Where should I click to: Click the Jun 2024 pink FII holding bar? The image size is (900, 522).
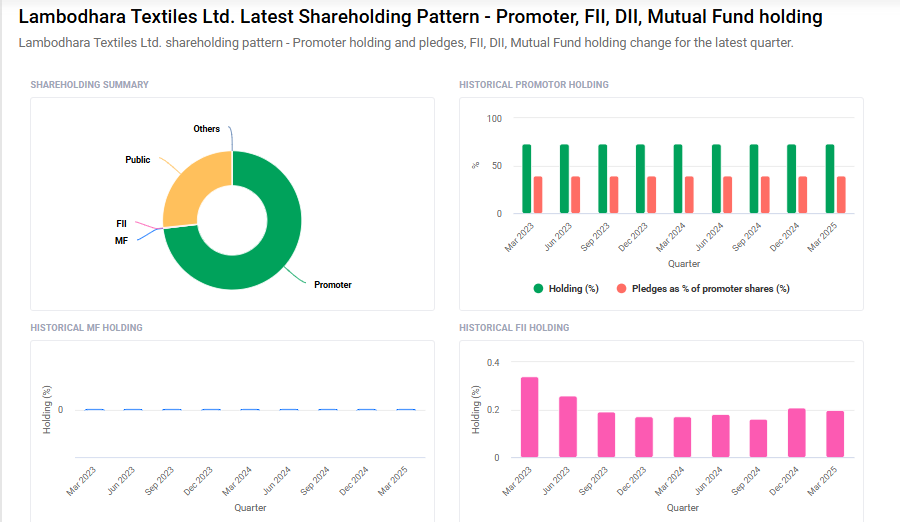(x=720, y=436)
